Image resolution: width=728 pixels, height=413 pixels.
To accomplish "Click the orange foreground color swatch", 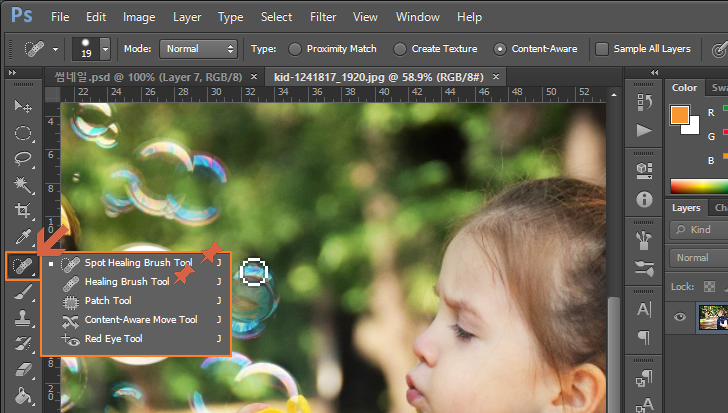I will pyautogui.click(x=680, y=115).
